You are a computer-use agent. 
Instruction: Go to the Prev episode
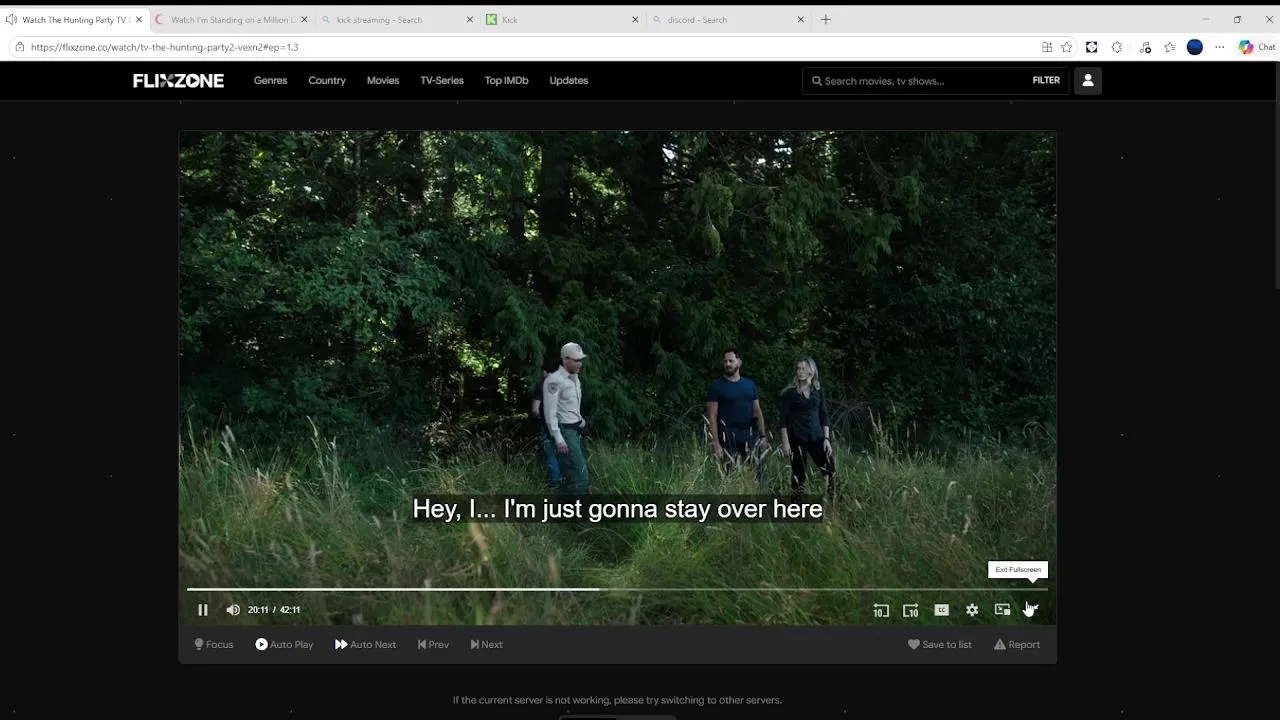(x=433, y=645)
